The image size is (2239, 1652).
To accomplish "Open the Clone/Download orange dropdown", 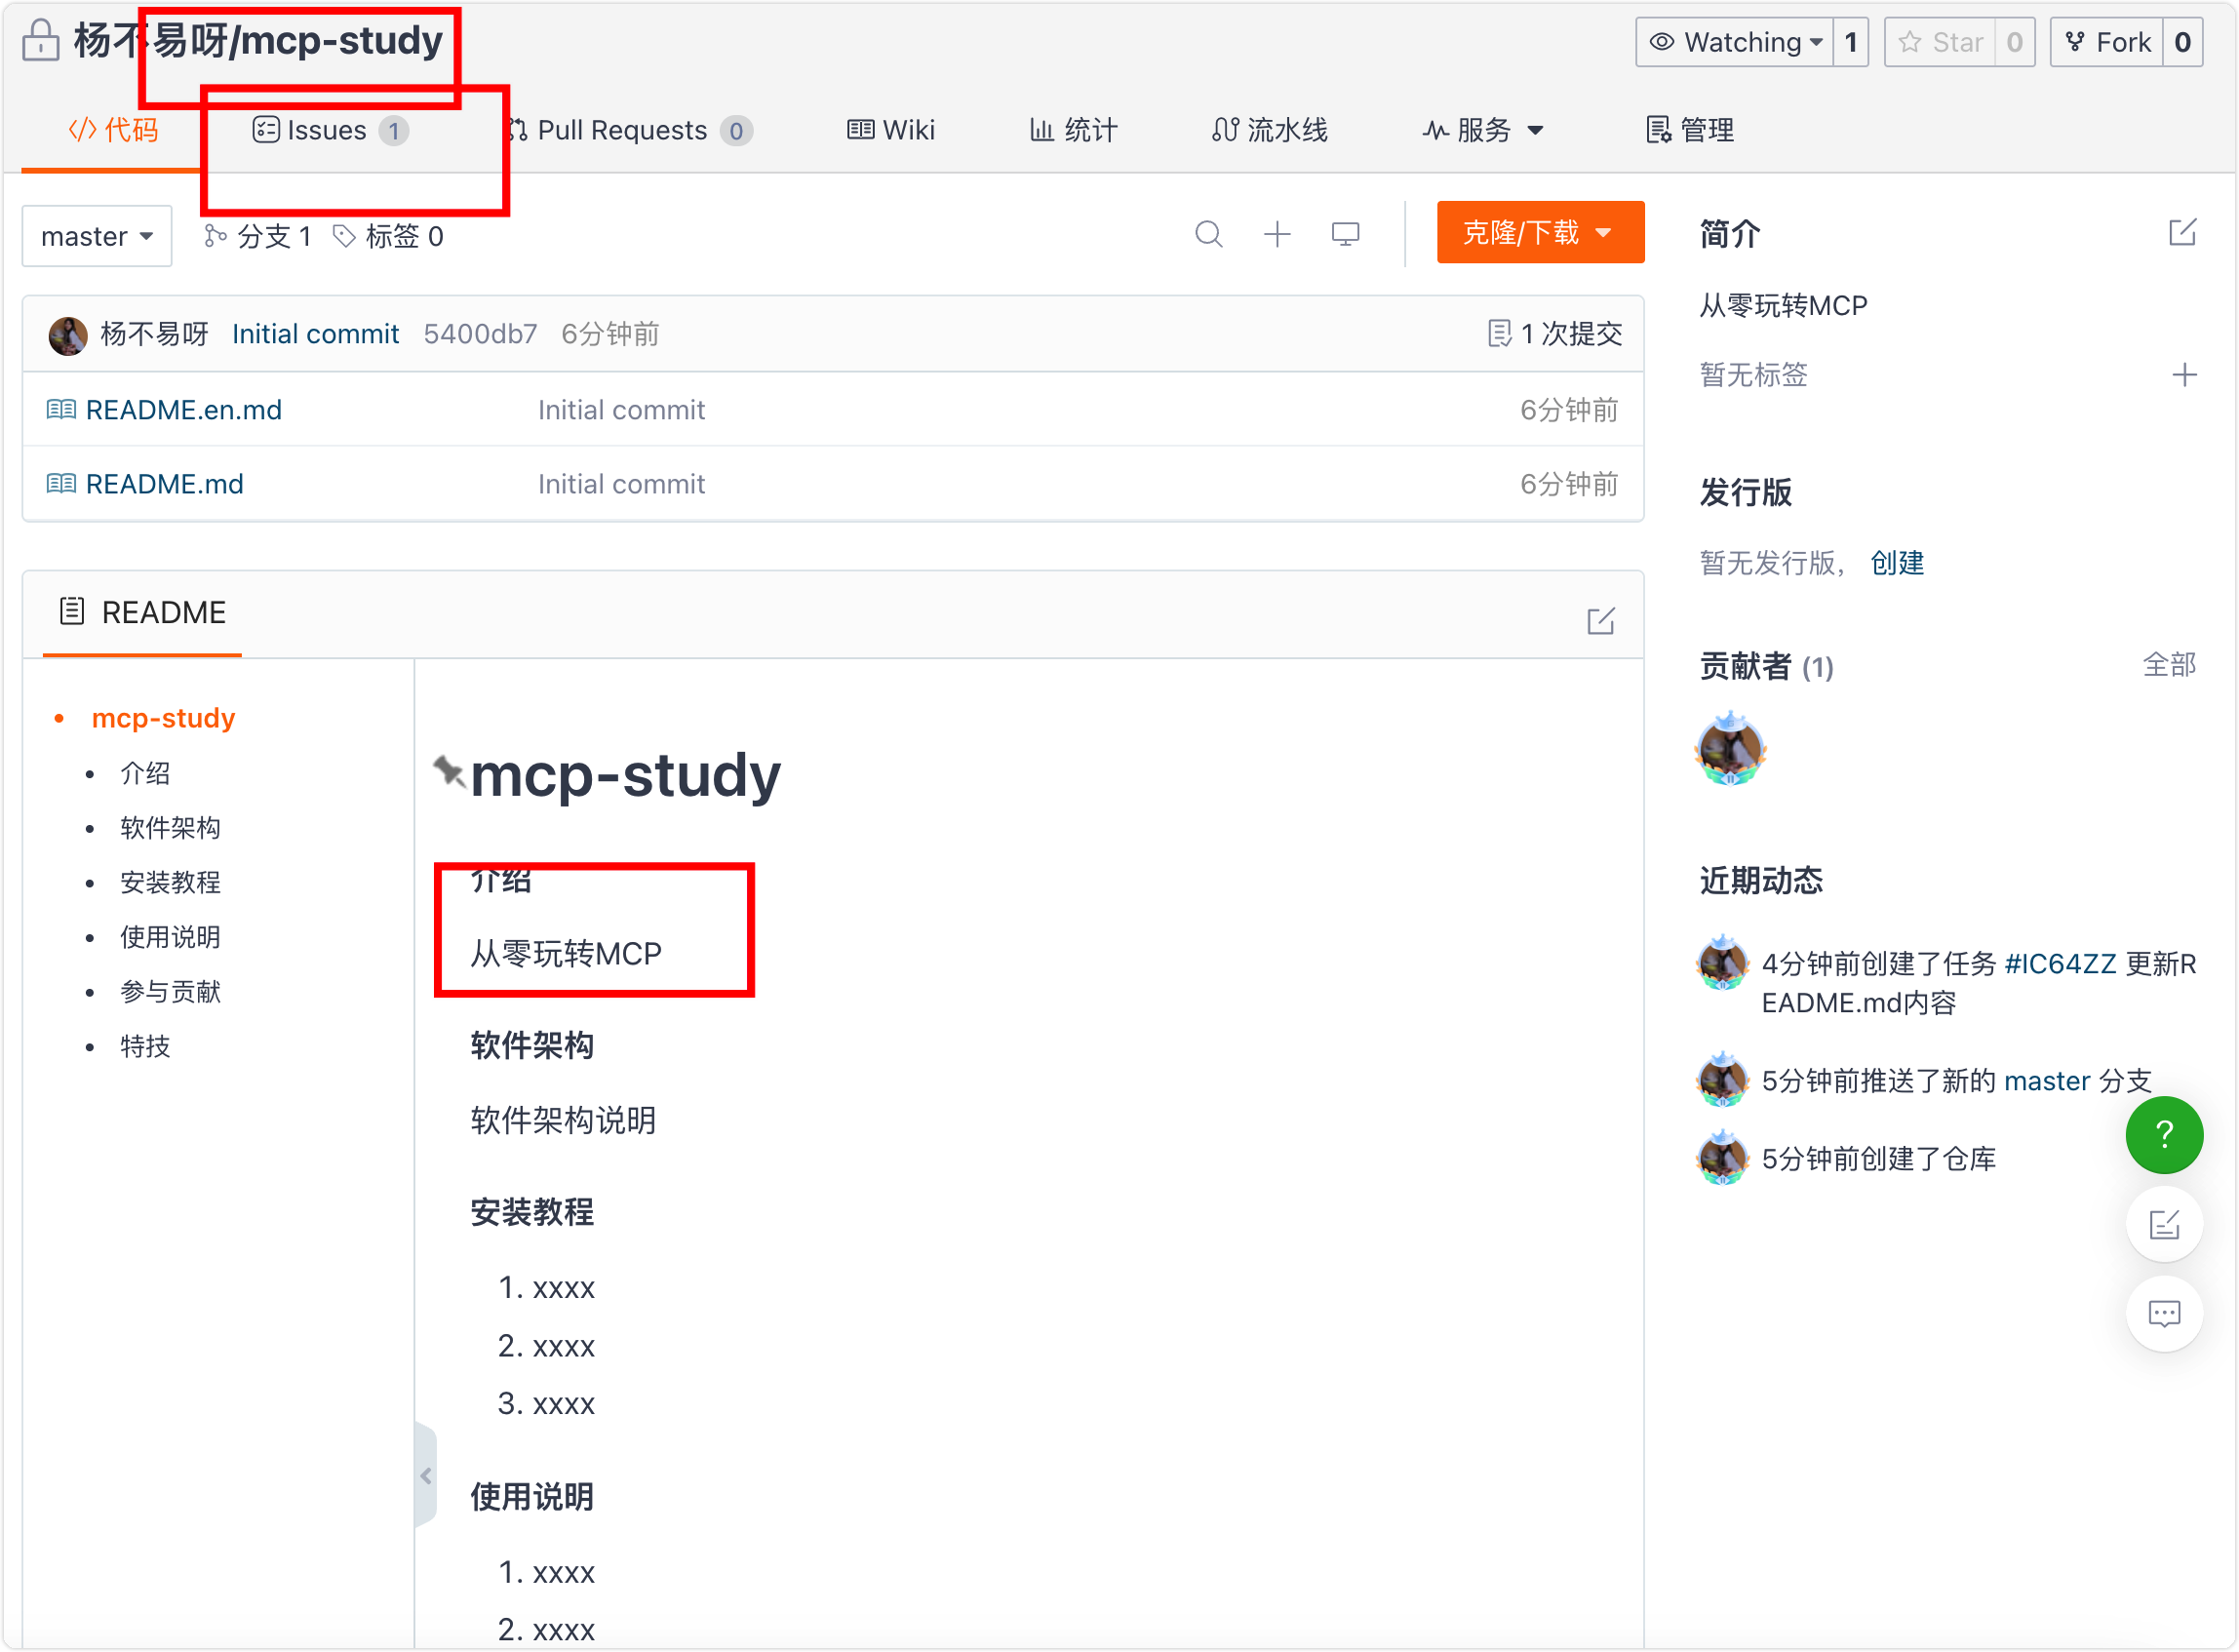I will coord(1539,233).
